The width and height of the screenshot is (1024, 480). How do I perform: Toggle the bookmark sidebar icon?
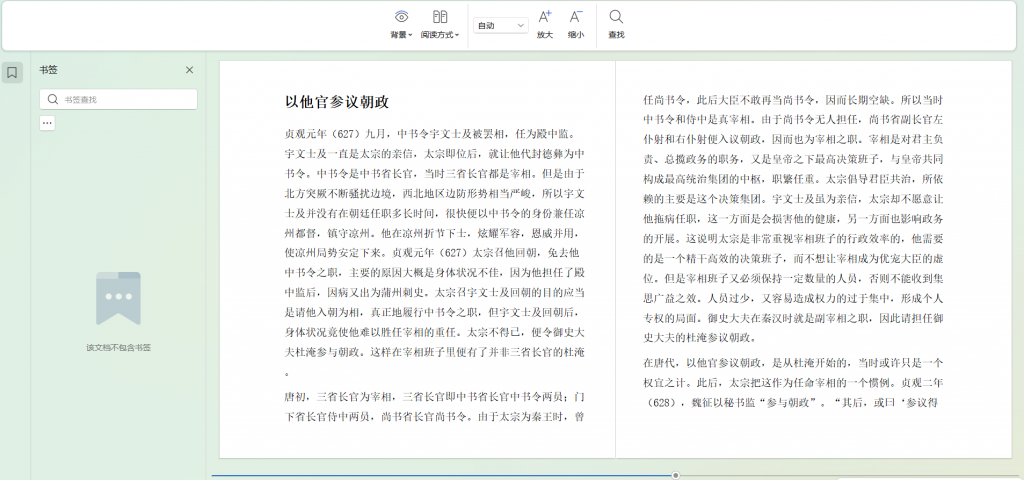12,72
